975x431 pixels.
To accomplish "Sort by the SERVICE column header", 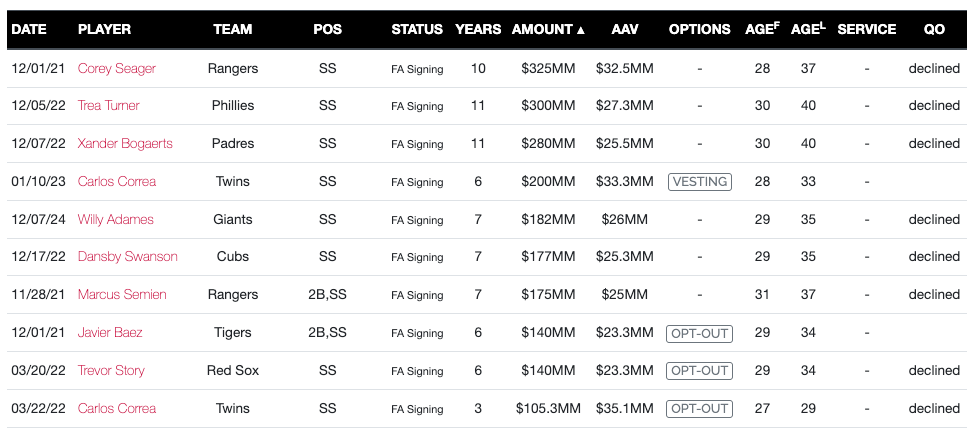I will pos(866,29).
